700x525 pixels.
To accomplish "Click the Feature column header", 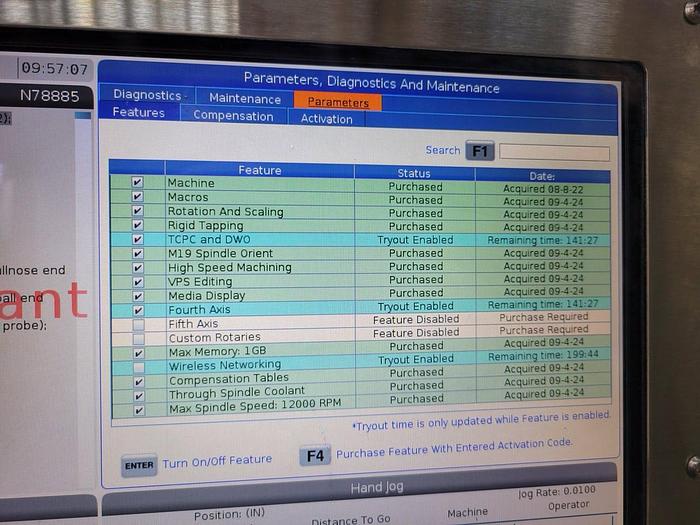I will 260,170.
